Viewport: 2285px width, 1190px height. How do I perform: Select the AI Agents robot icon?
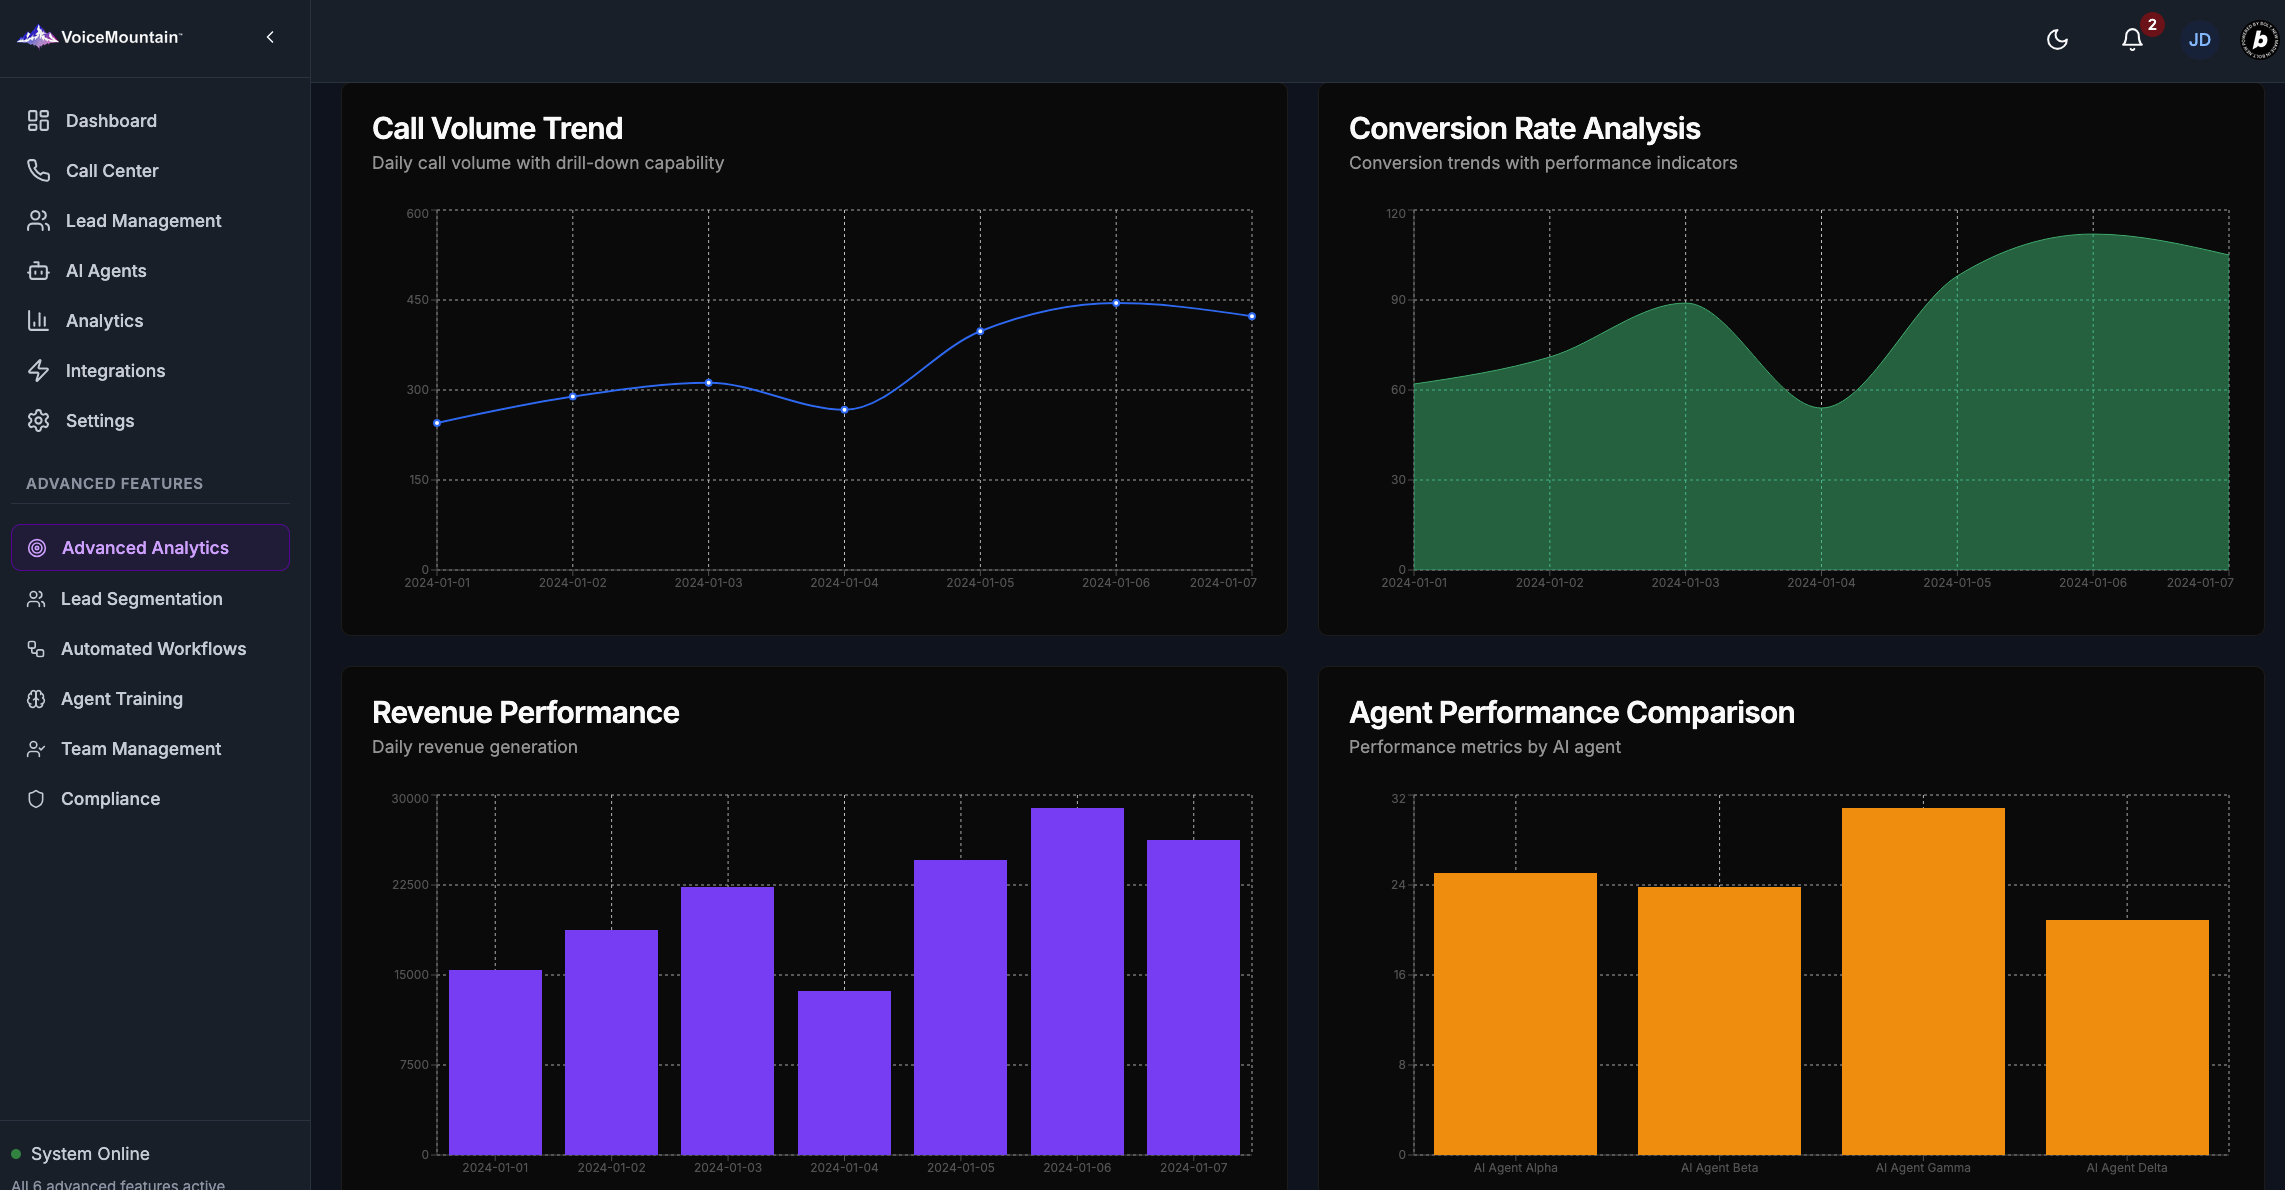pos(38,271)
